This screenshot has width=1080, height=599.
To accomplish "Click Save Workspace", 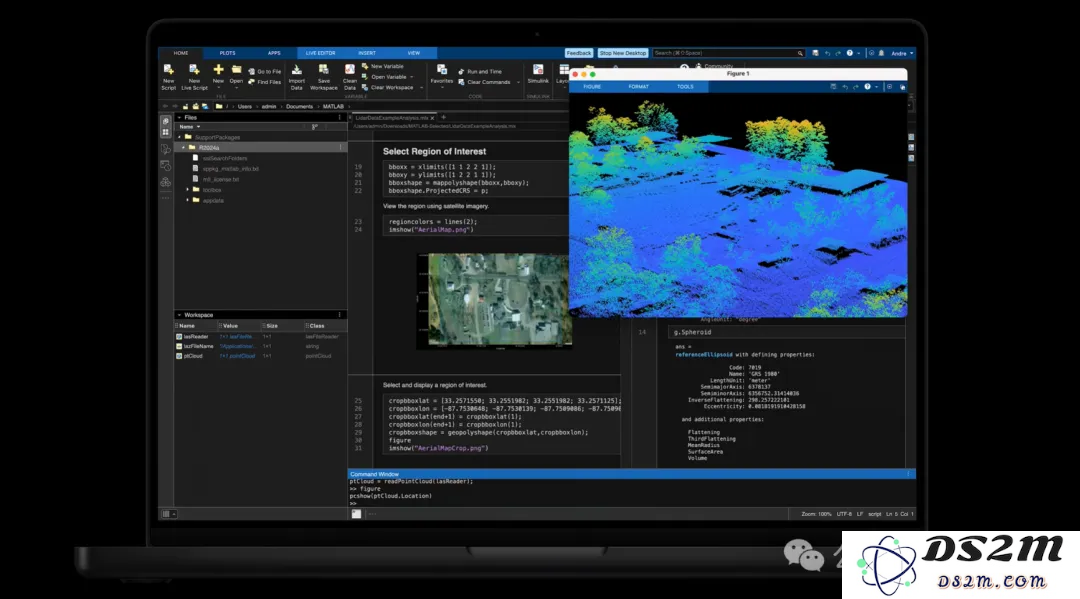I will [x=324, y=76].
